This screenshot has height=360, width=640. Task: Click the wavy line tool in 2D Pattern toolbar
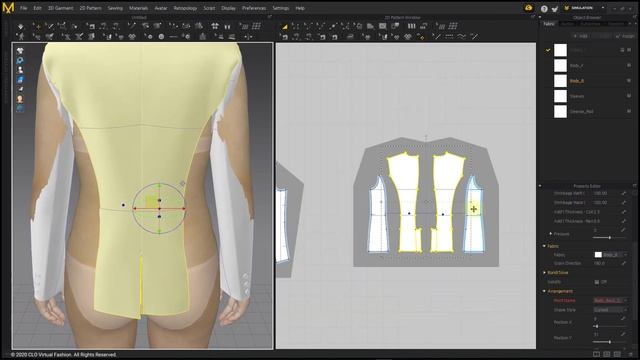click(x=461, y=37)
